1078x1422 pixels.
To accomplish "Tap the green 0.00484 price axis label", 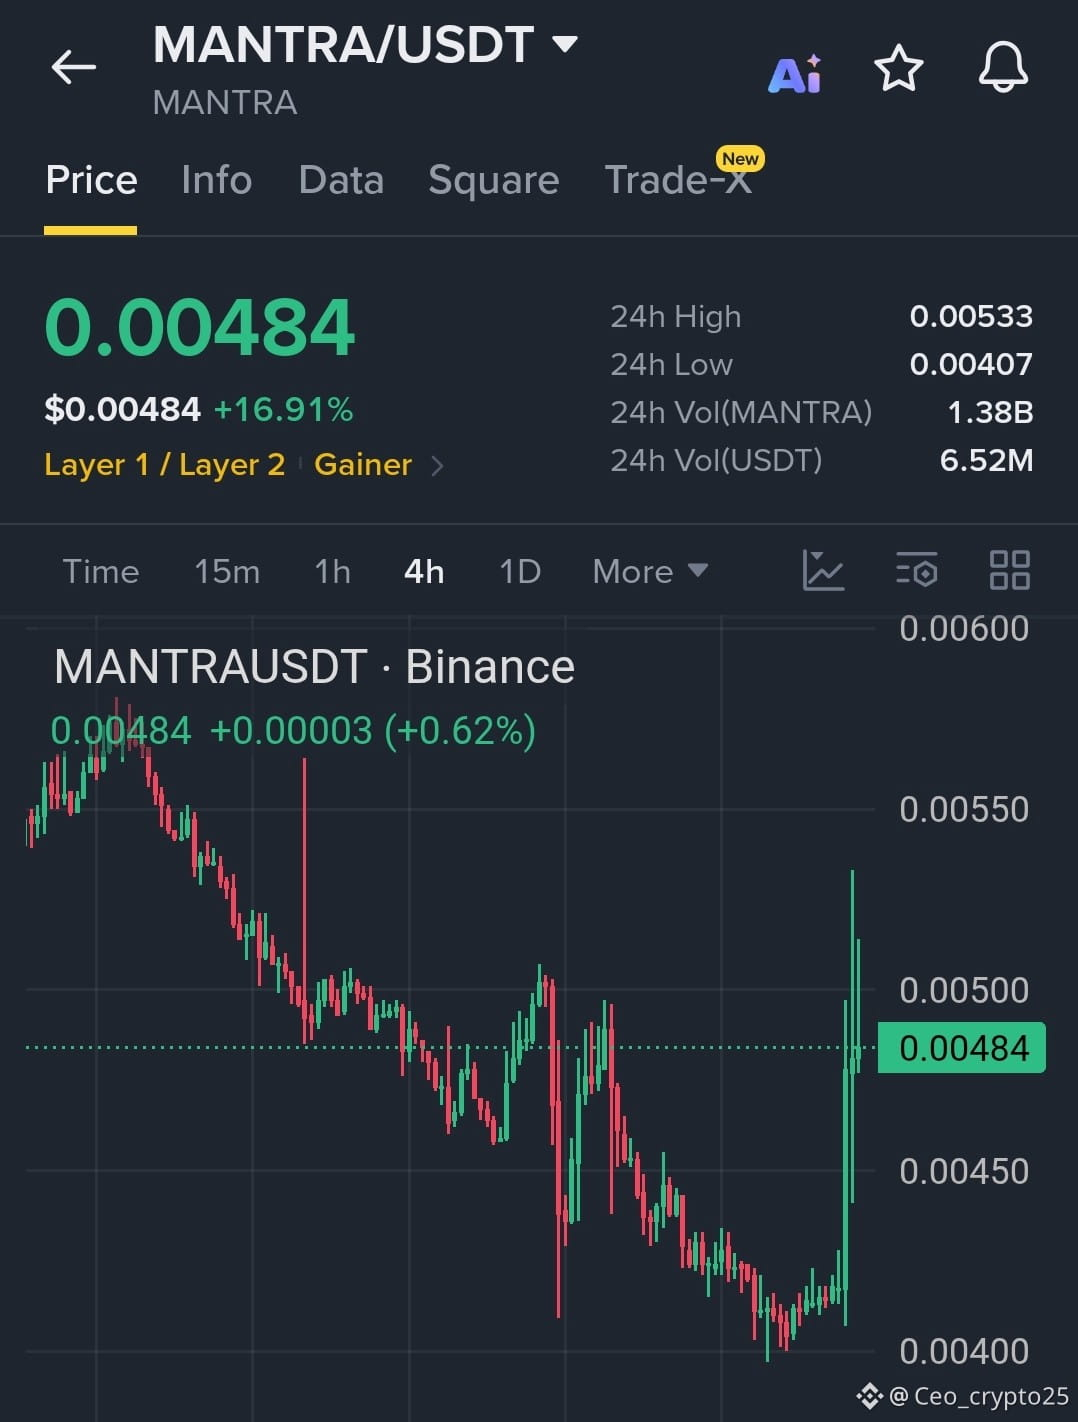I will pyautogui.click(x=962, y=1048).
